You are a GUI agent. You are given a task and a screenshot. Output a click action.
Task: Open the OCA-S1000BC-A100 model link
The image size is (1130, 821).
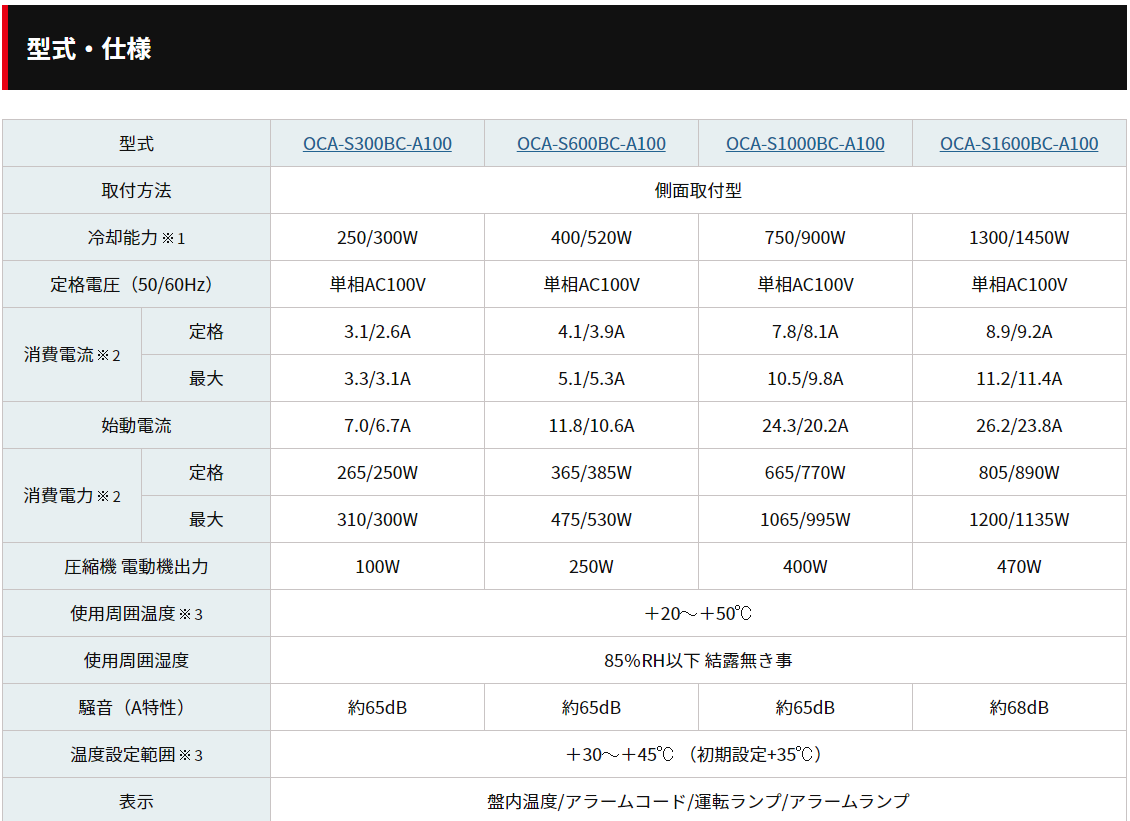click(x=805, y=143)
